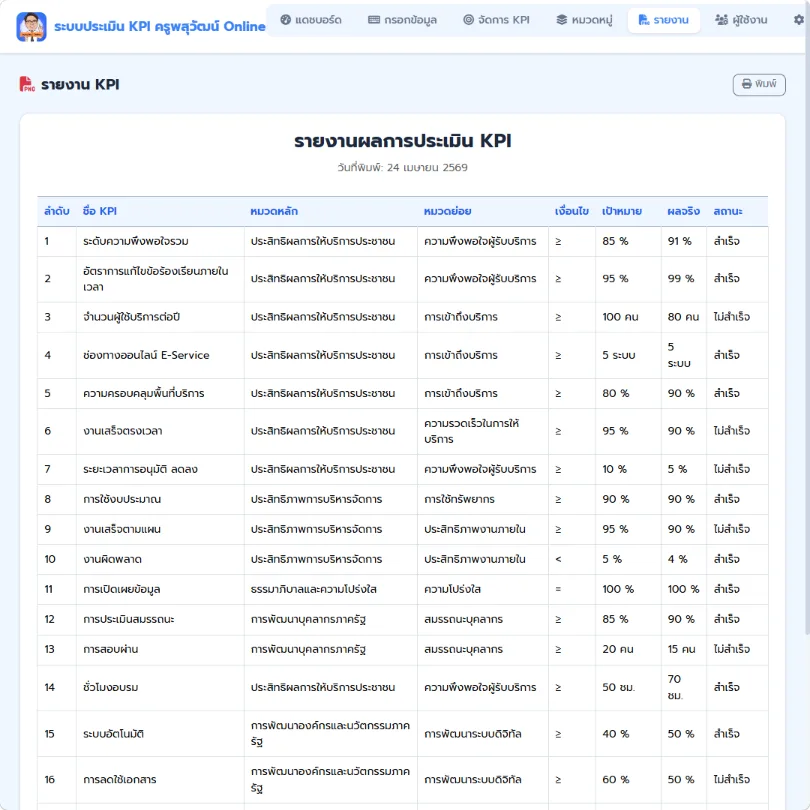Click actual 5 ระบบ in E-Service row
This screenshot has width=810, height=810.
point(679,355)
